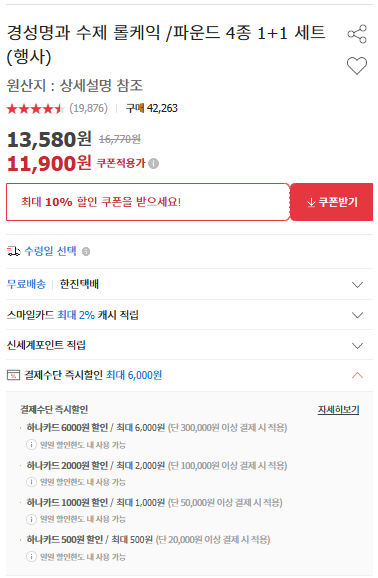Screen dimensions: 378x578
Task: Collapse the 결제수단 즉시할인 section
Action: pyautogui.click(x=357, y=375)
